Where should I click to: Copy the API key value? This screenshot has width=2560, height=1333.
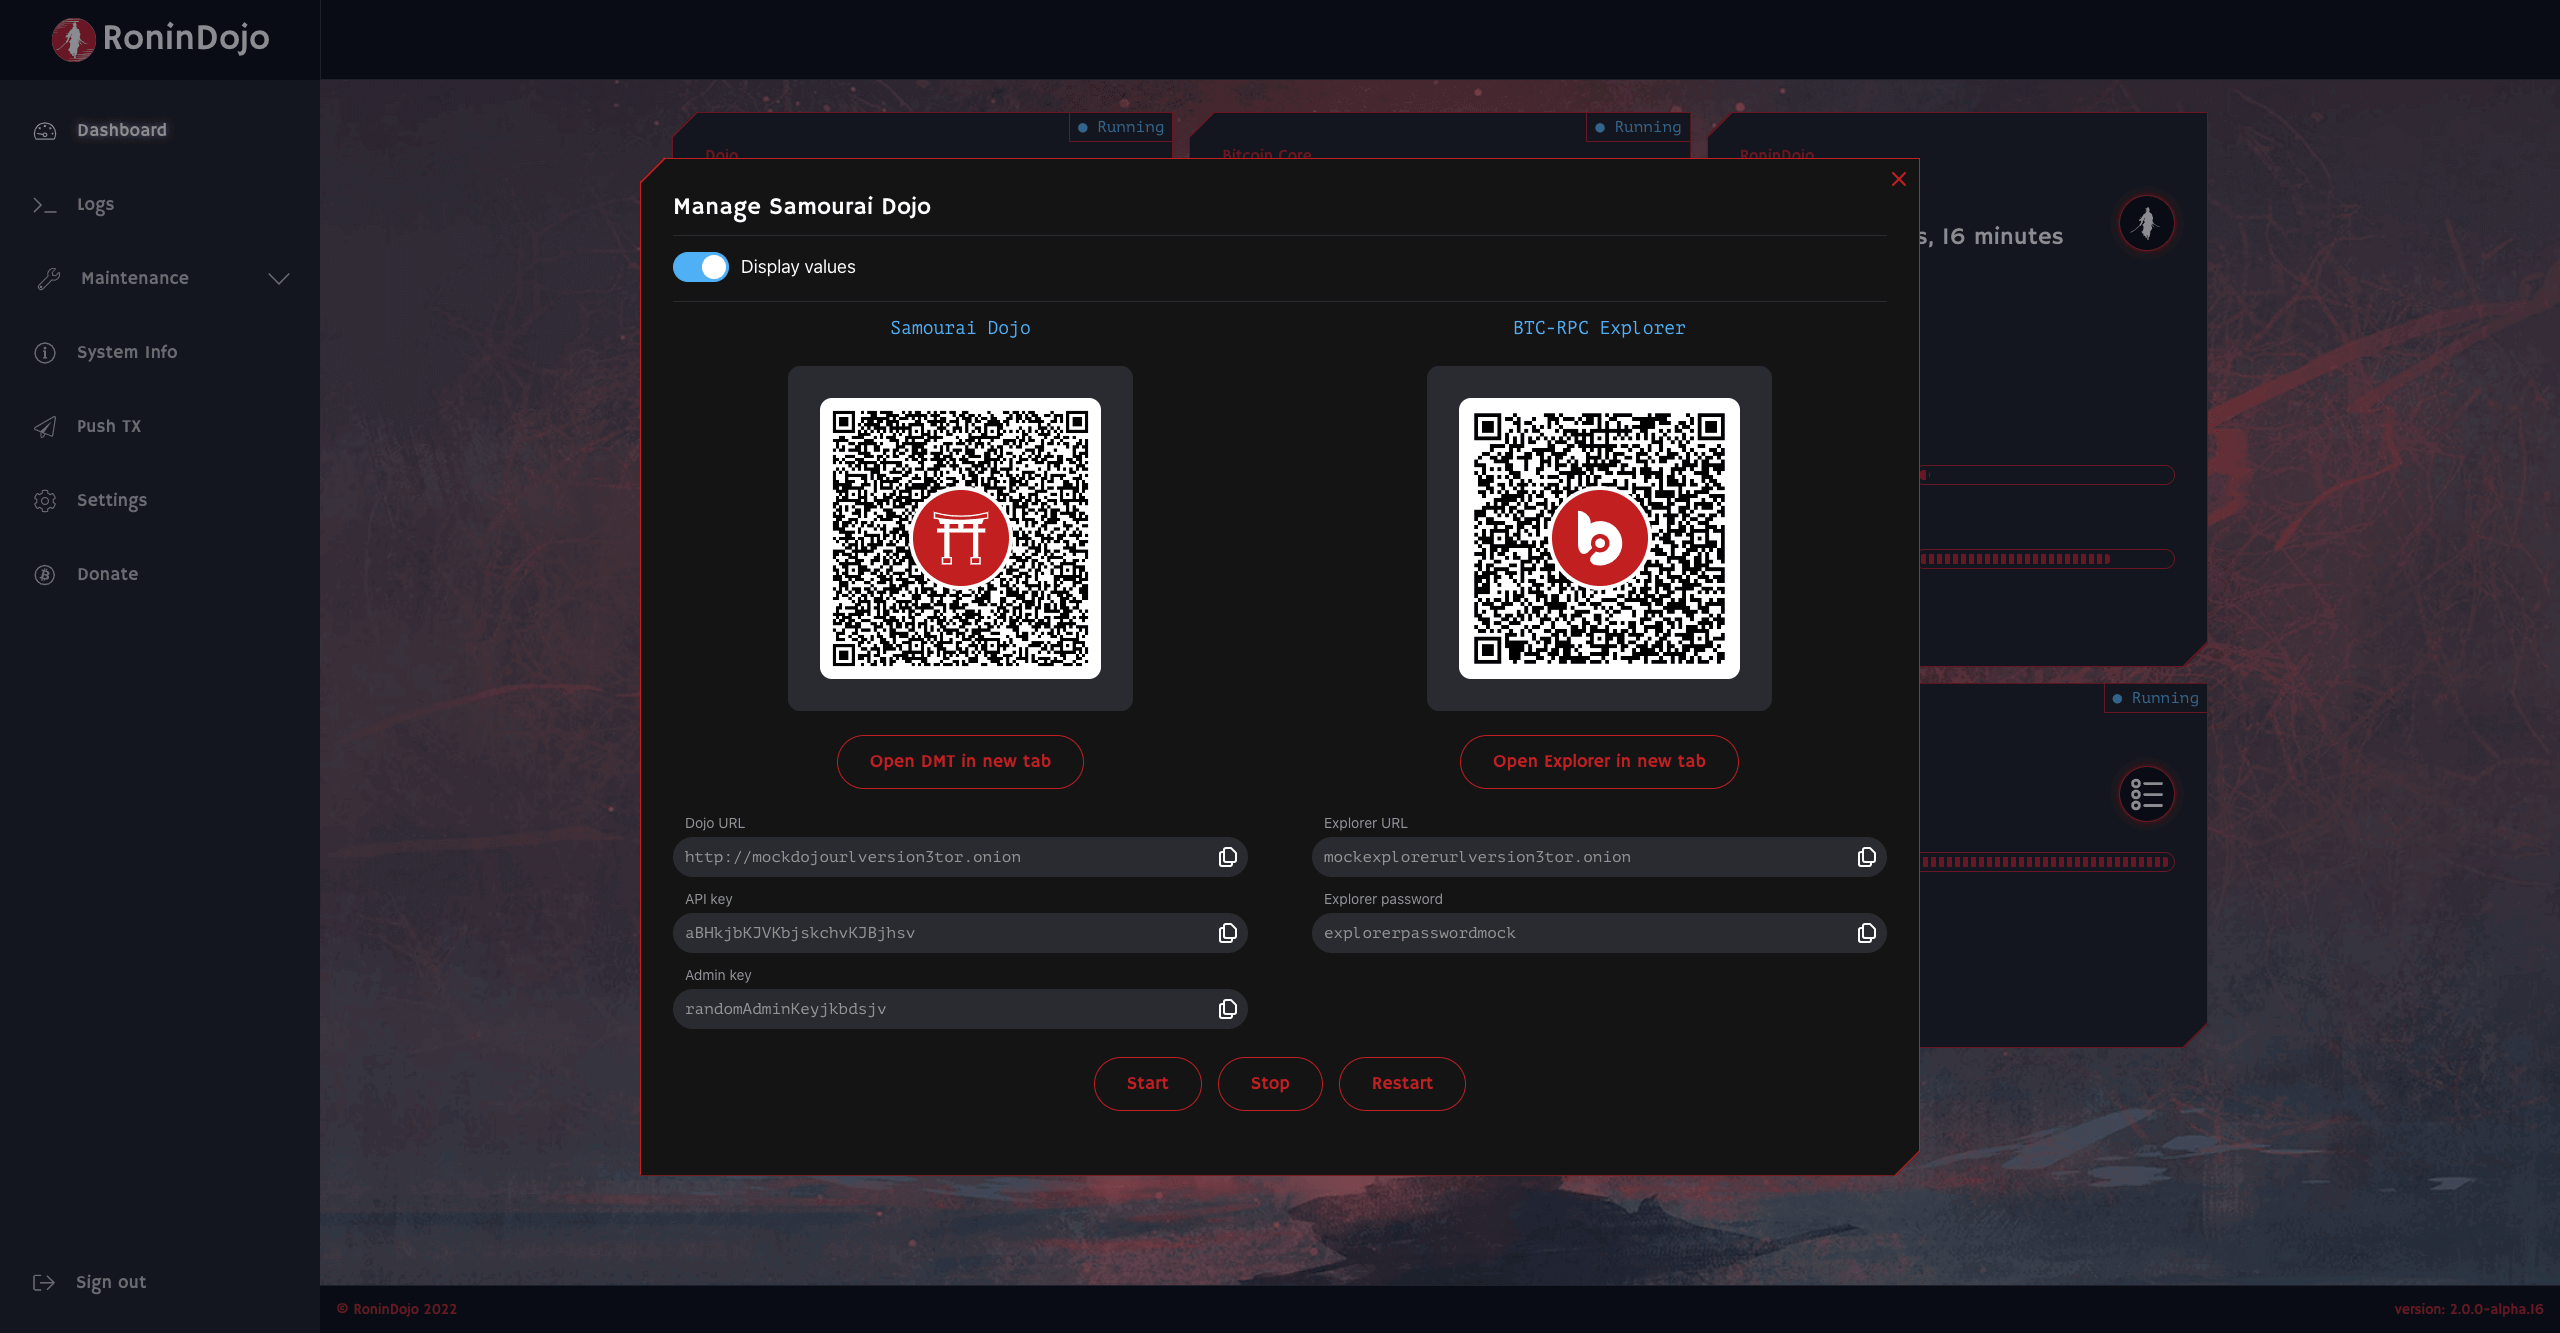[x=1228, y=933]
